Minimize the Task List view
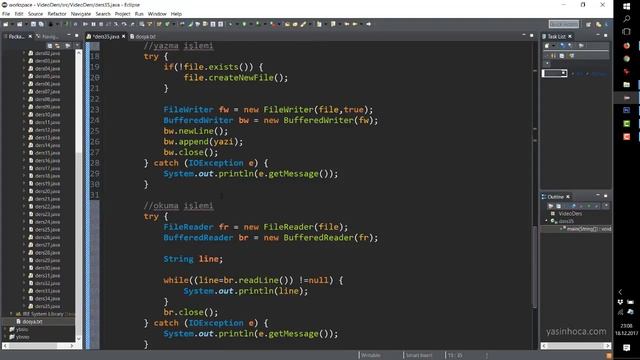This screenshot has width=640, height=360. [598, 36]
